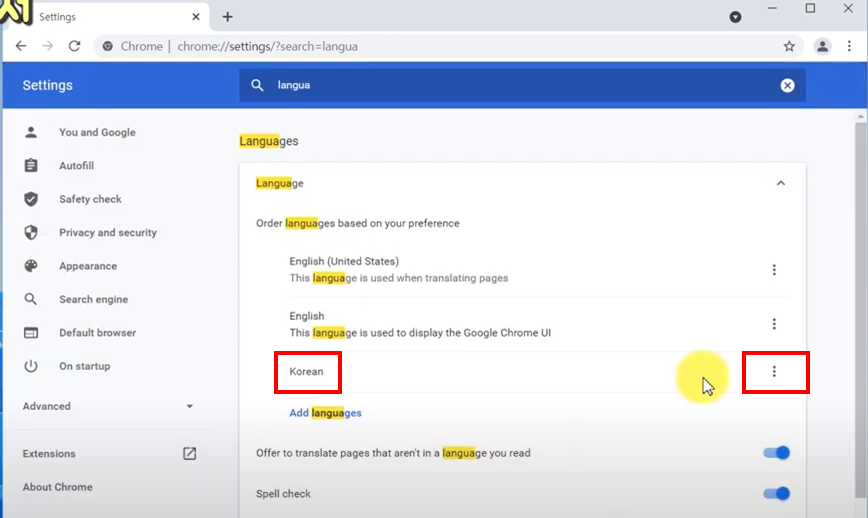Open On startup settings
The image size is (868, 518).
(x=85, y=366)
